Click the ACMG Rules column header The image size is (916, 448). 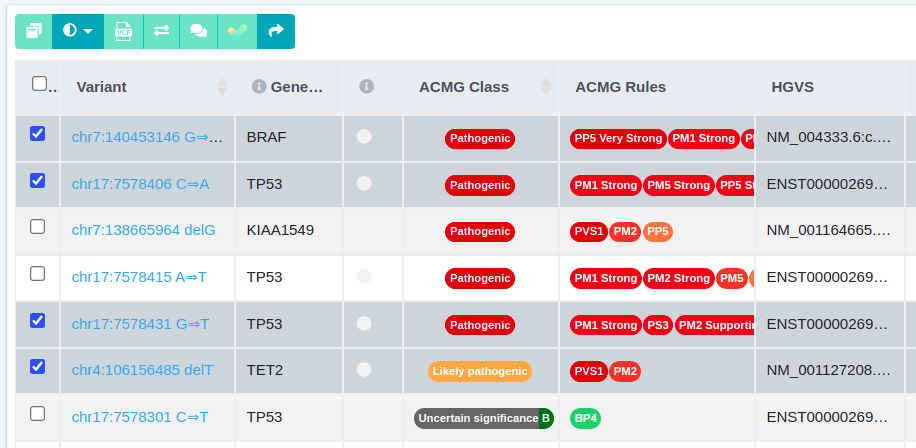(620, 87)
